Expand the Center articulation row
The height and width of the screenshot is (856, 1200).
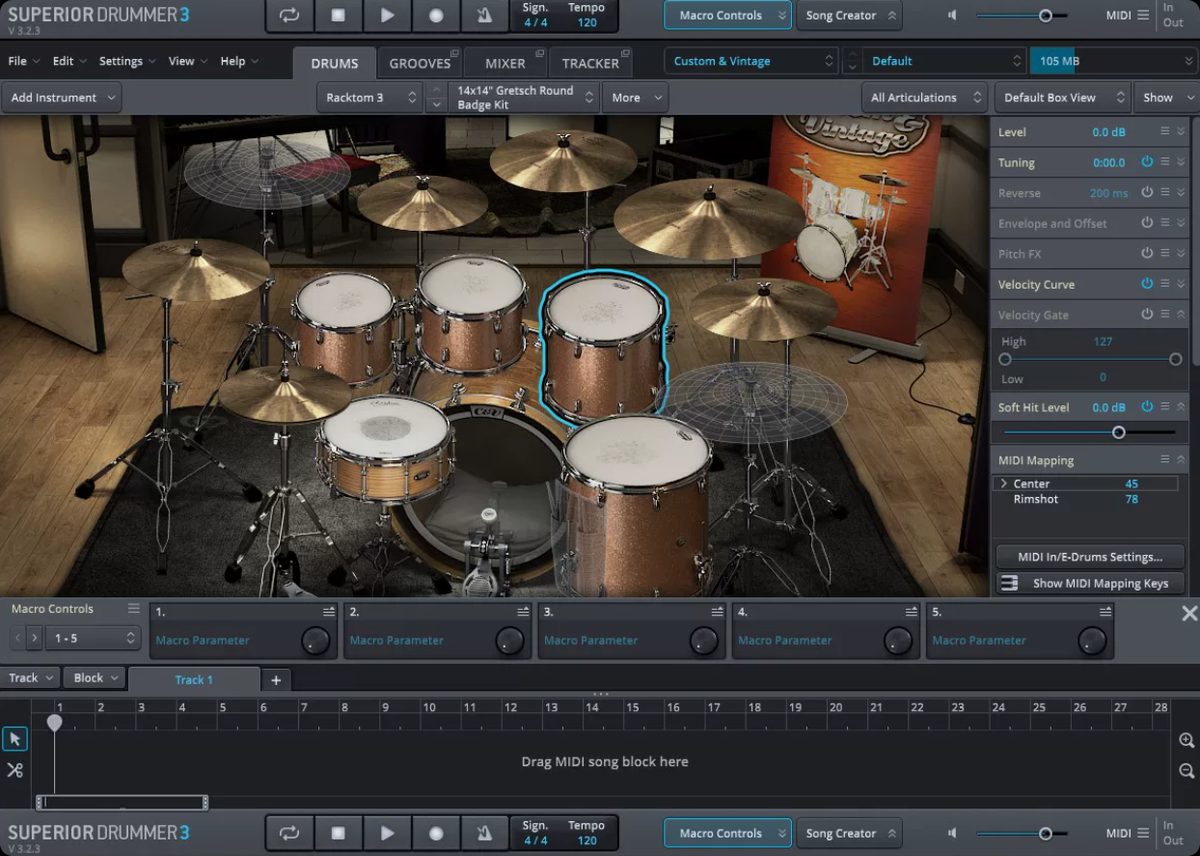[x=1004, y=484]
